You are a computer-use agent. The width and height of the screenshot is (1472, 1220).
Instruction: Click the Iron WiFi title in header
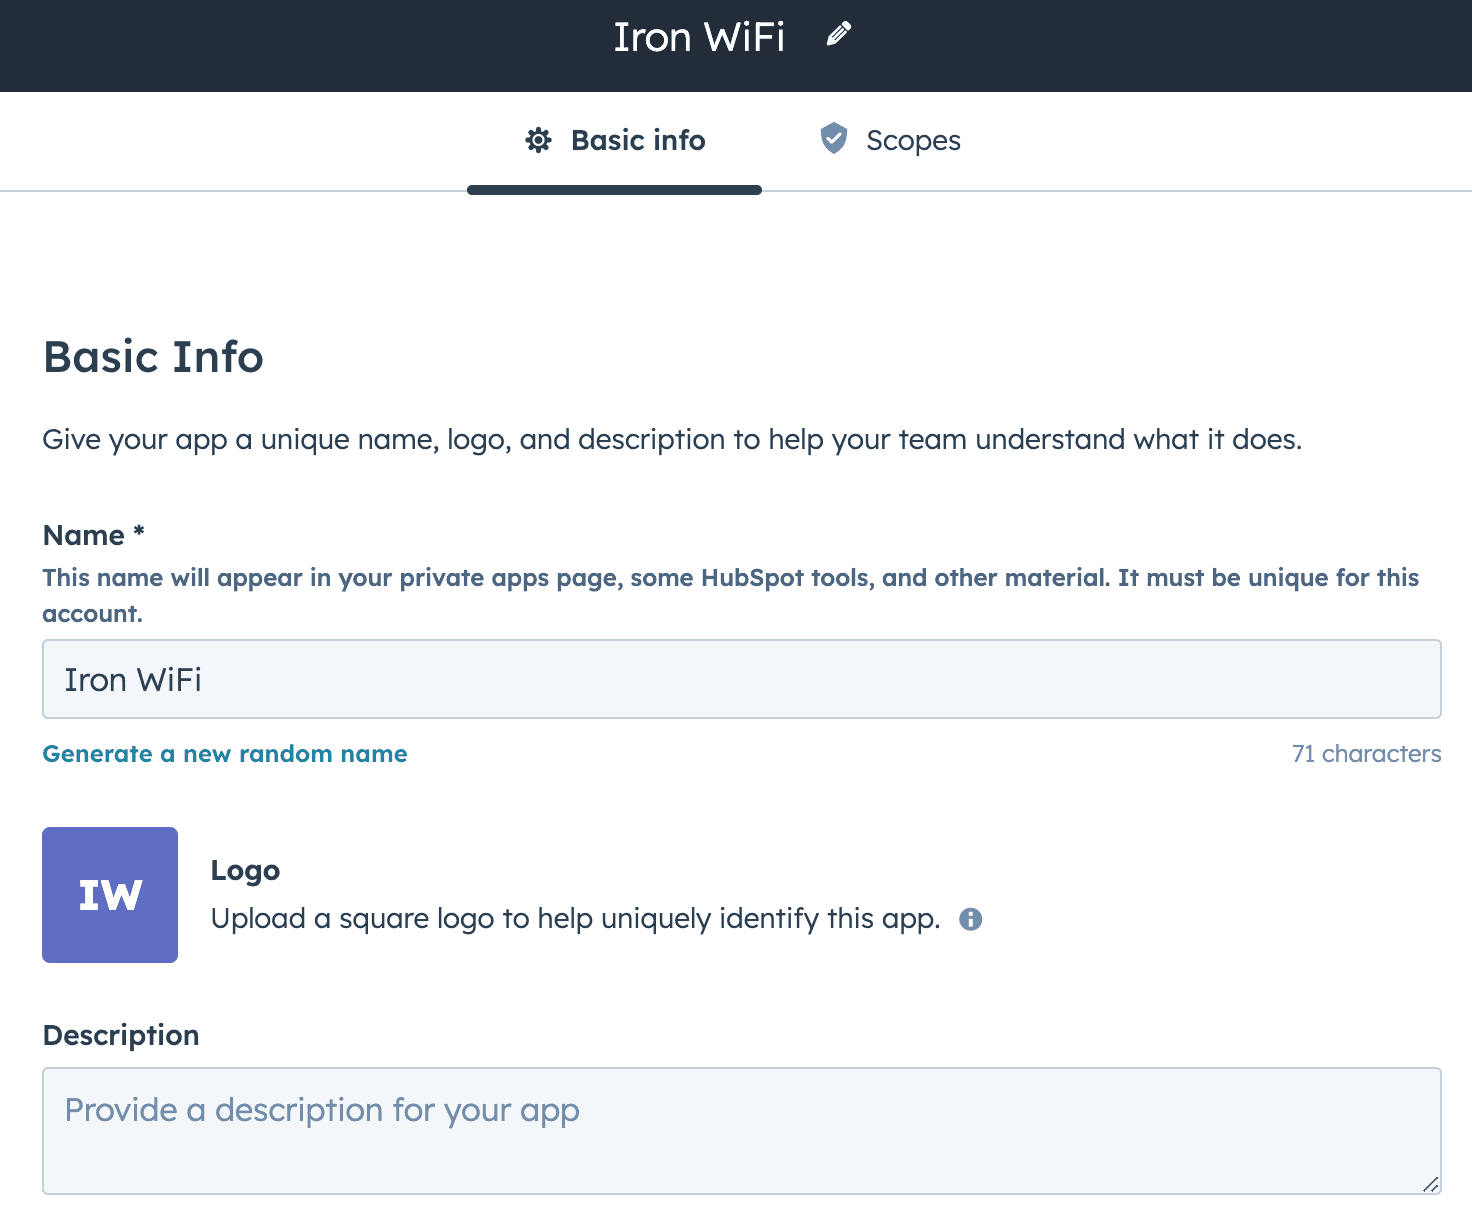699,37
